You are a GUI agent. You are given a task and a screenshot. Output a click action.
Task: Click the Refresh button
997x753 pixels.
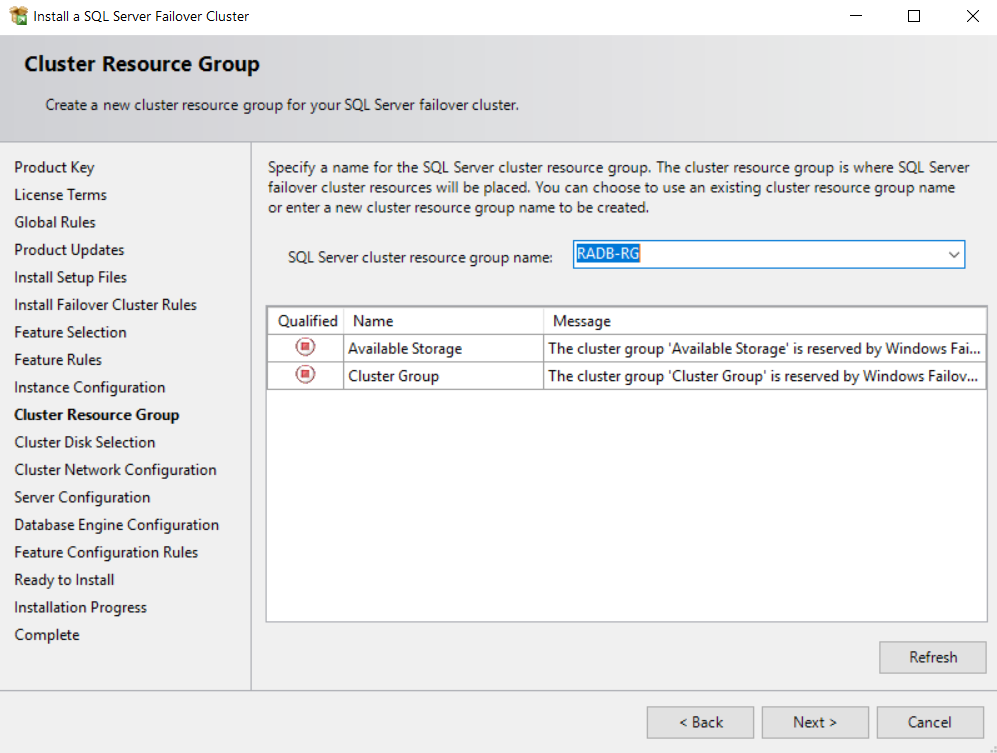[x=933, y=657]
